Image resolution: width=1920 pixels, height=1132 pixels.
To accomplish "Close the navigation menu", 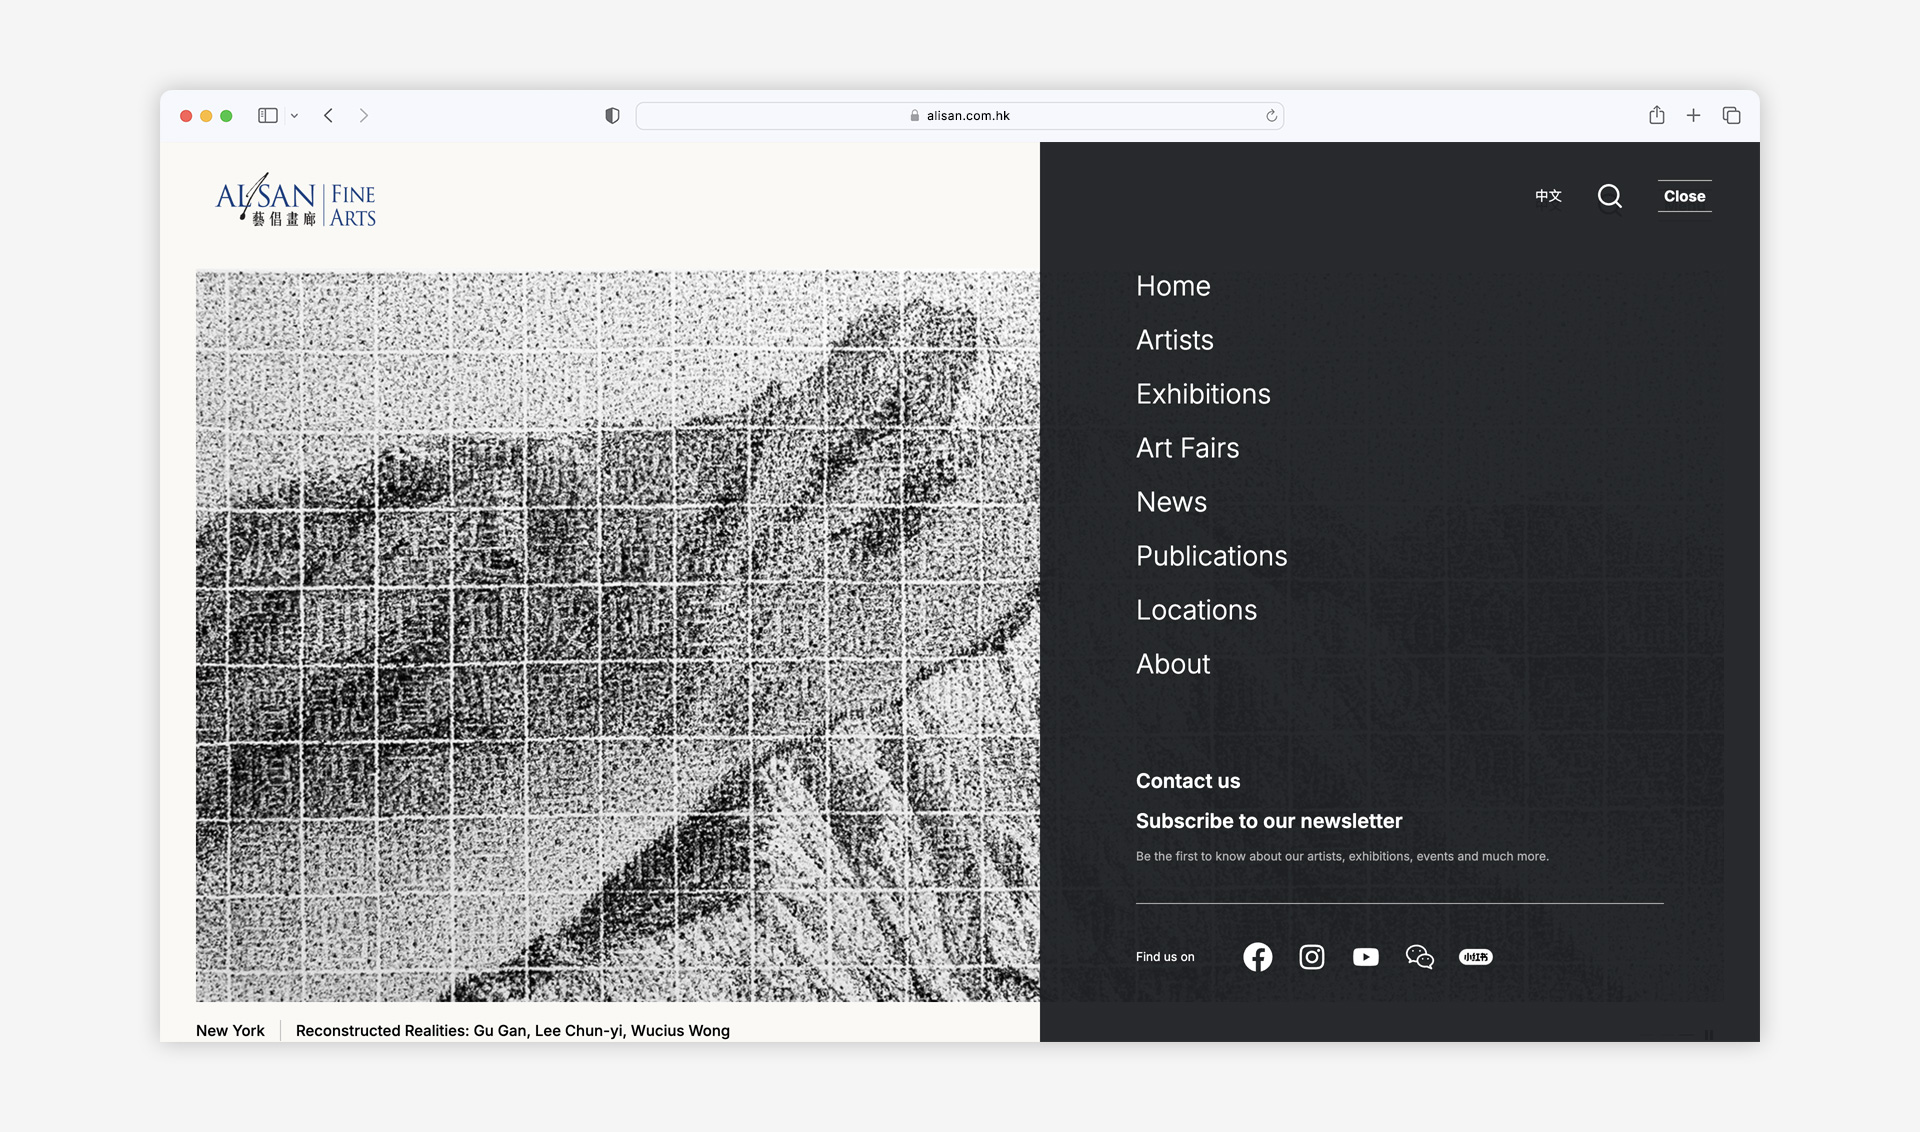I will 1684,196.
